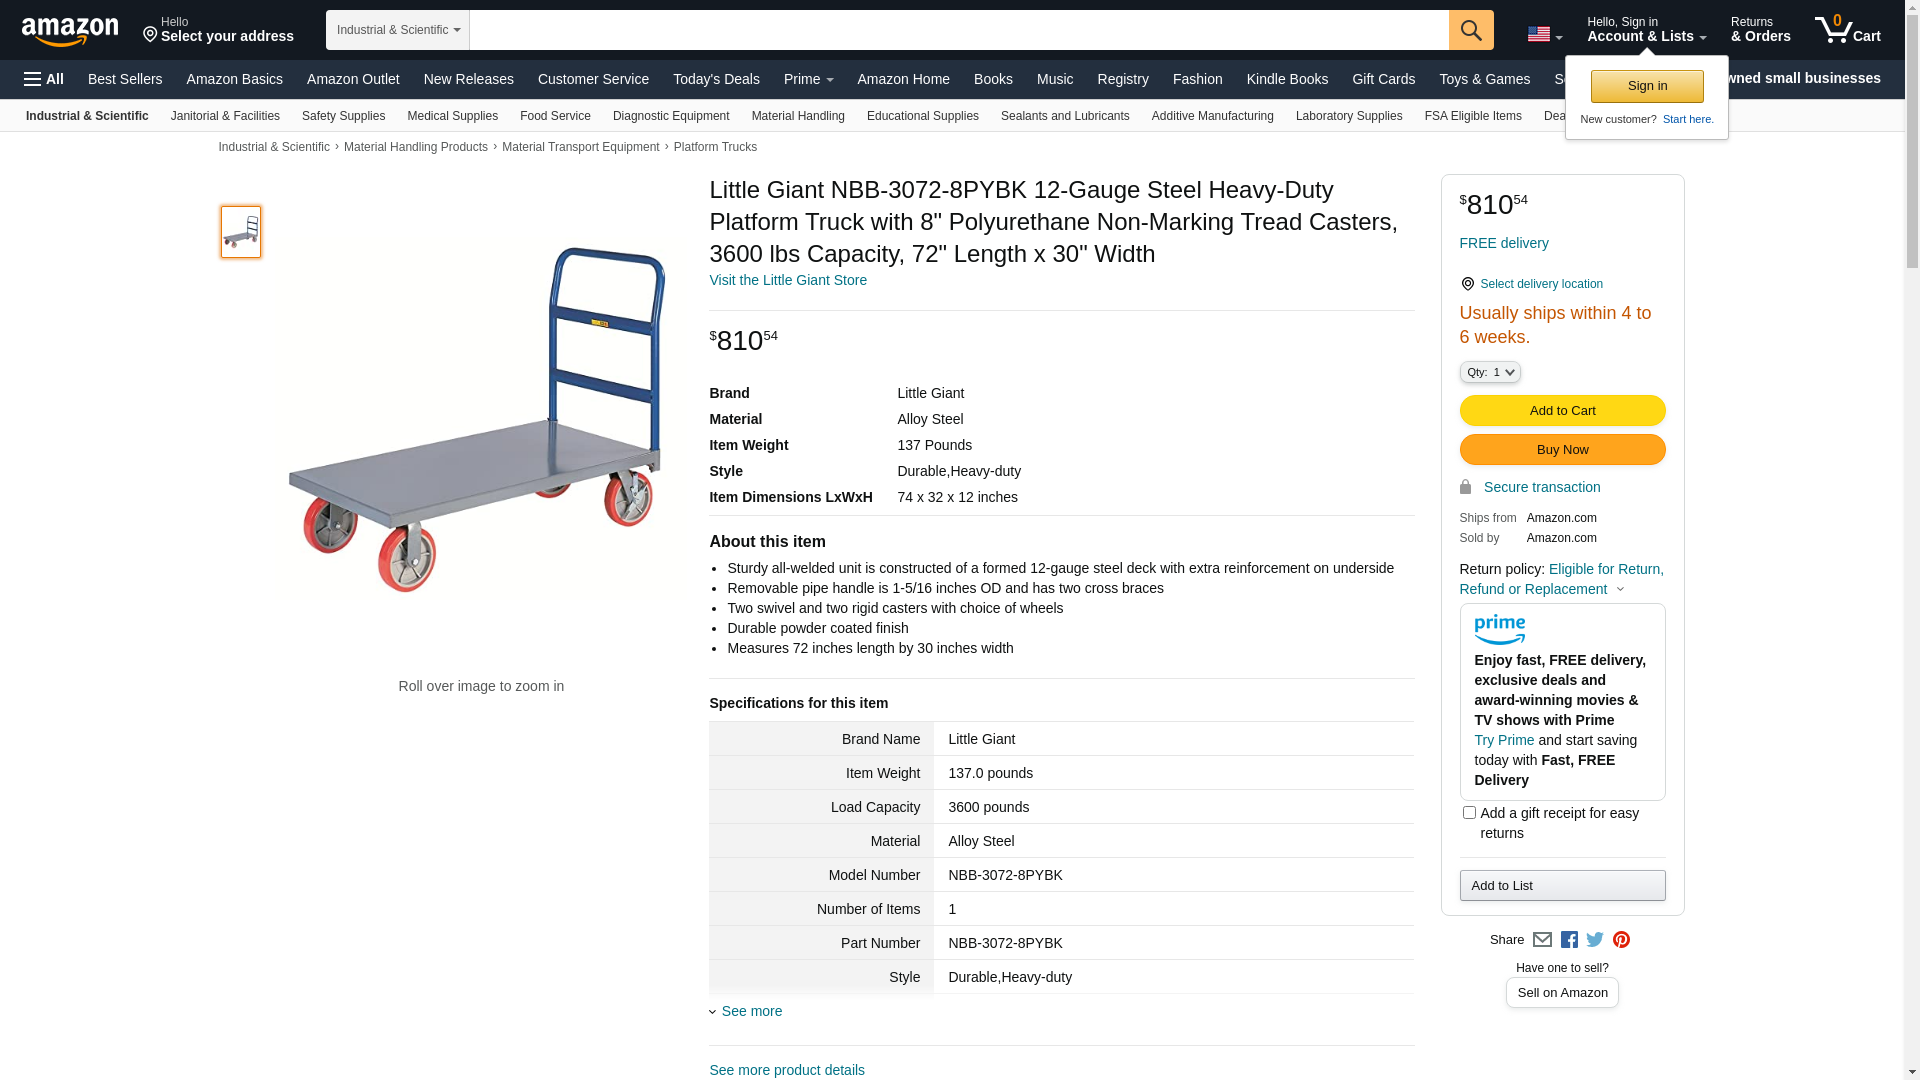This screenshot has width=1920, height=1080.
Task: Click the Amazon logo
Action: [x=70, y=31]
